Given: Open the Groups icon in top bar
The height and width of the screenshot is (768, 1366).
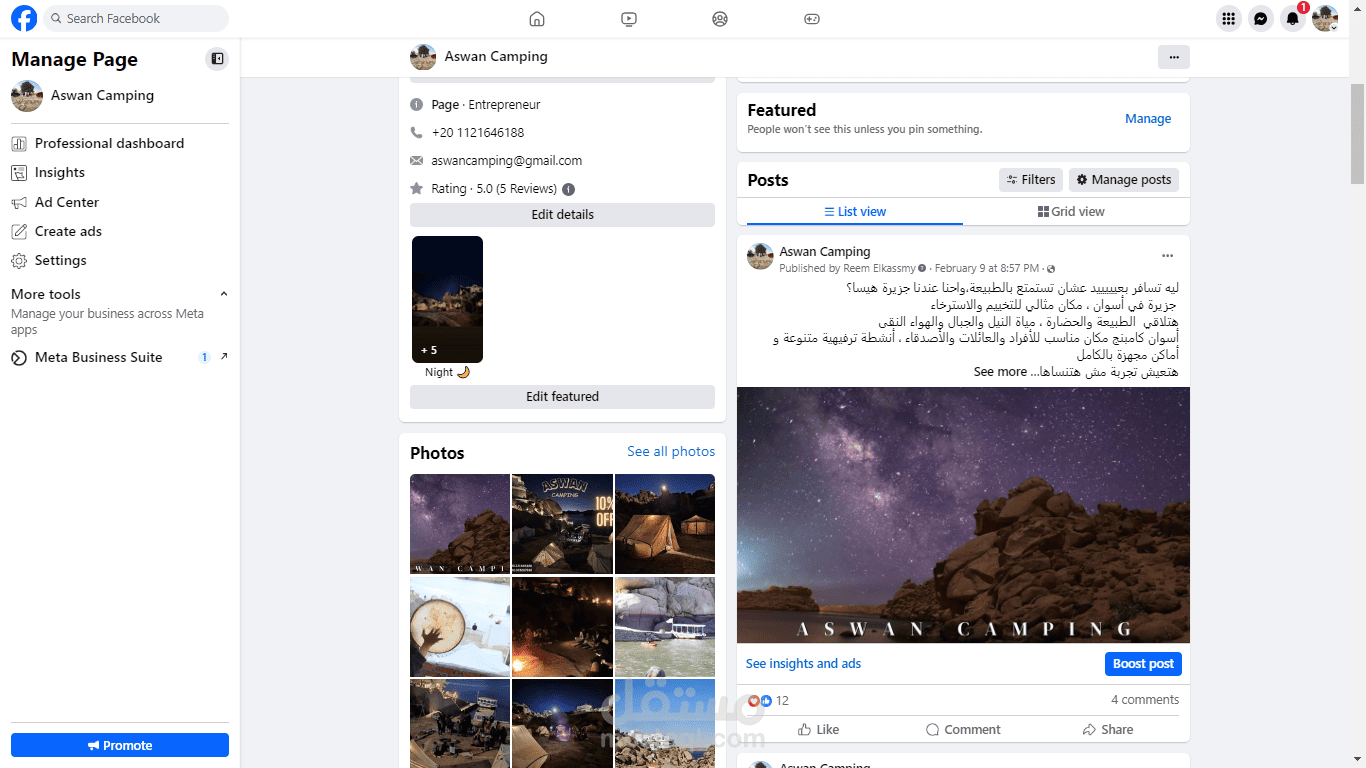Looking at the screenshot, I should [x=720, y=18].
